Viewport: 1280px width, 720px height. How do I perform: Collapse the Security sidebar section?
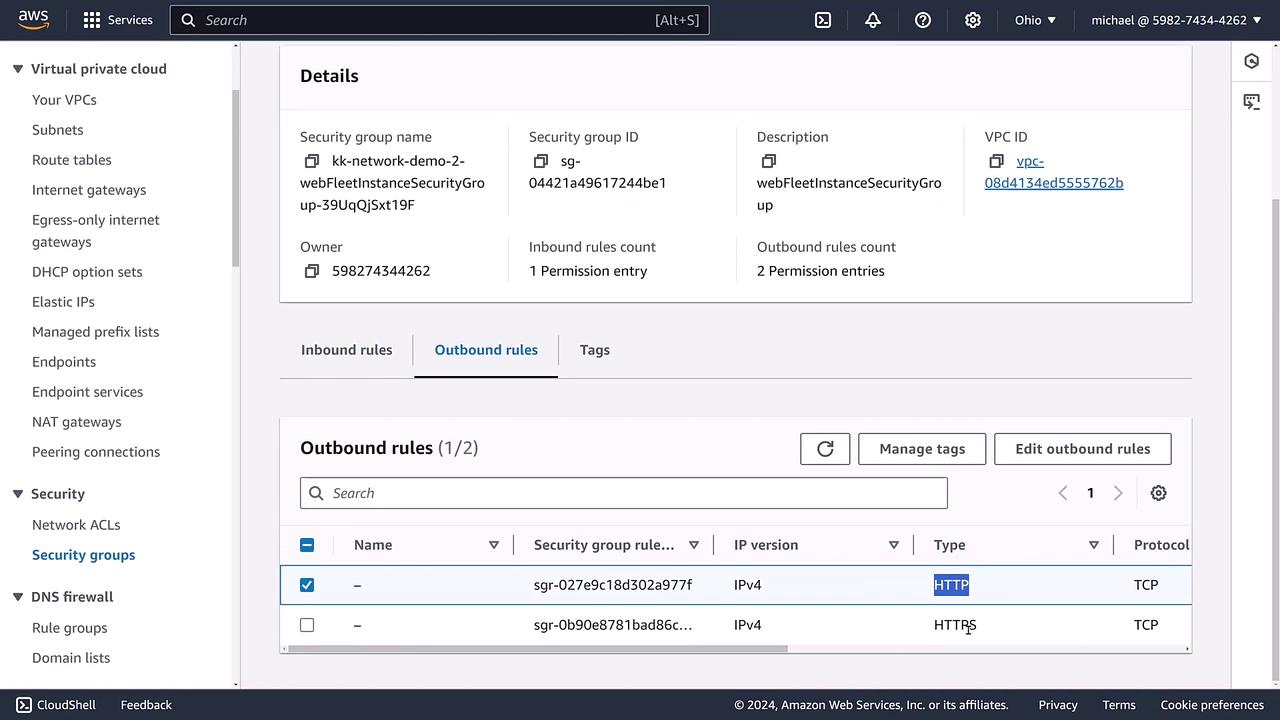tap(17, 494)
